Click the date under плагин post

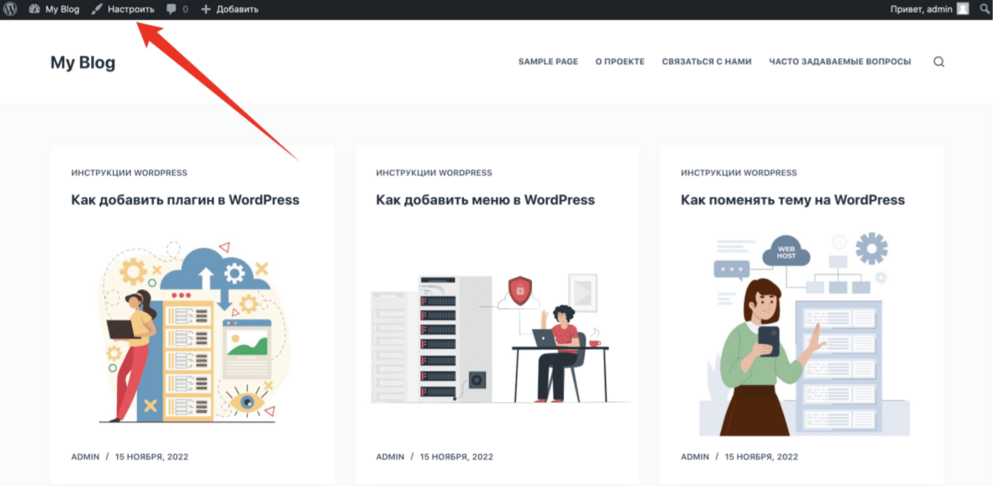pyautogui.click(x=151, y=457)
